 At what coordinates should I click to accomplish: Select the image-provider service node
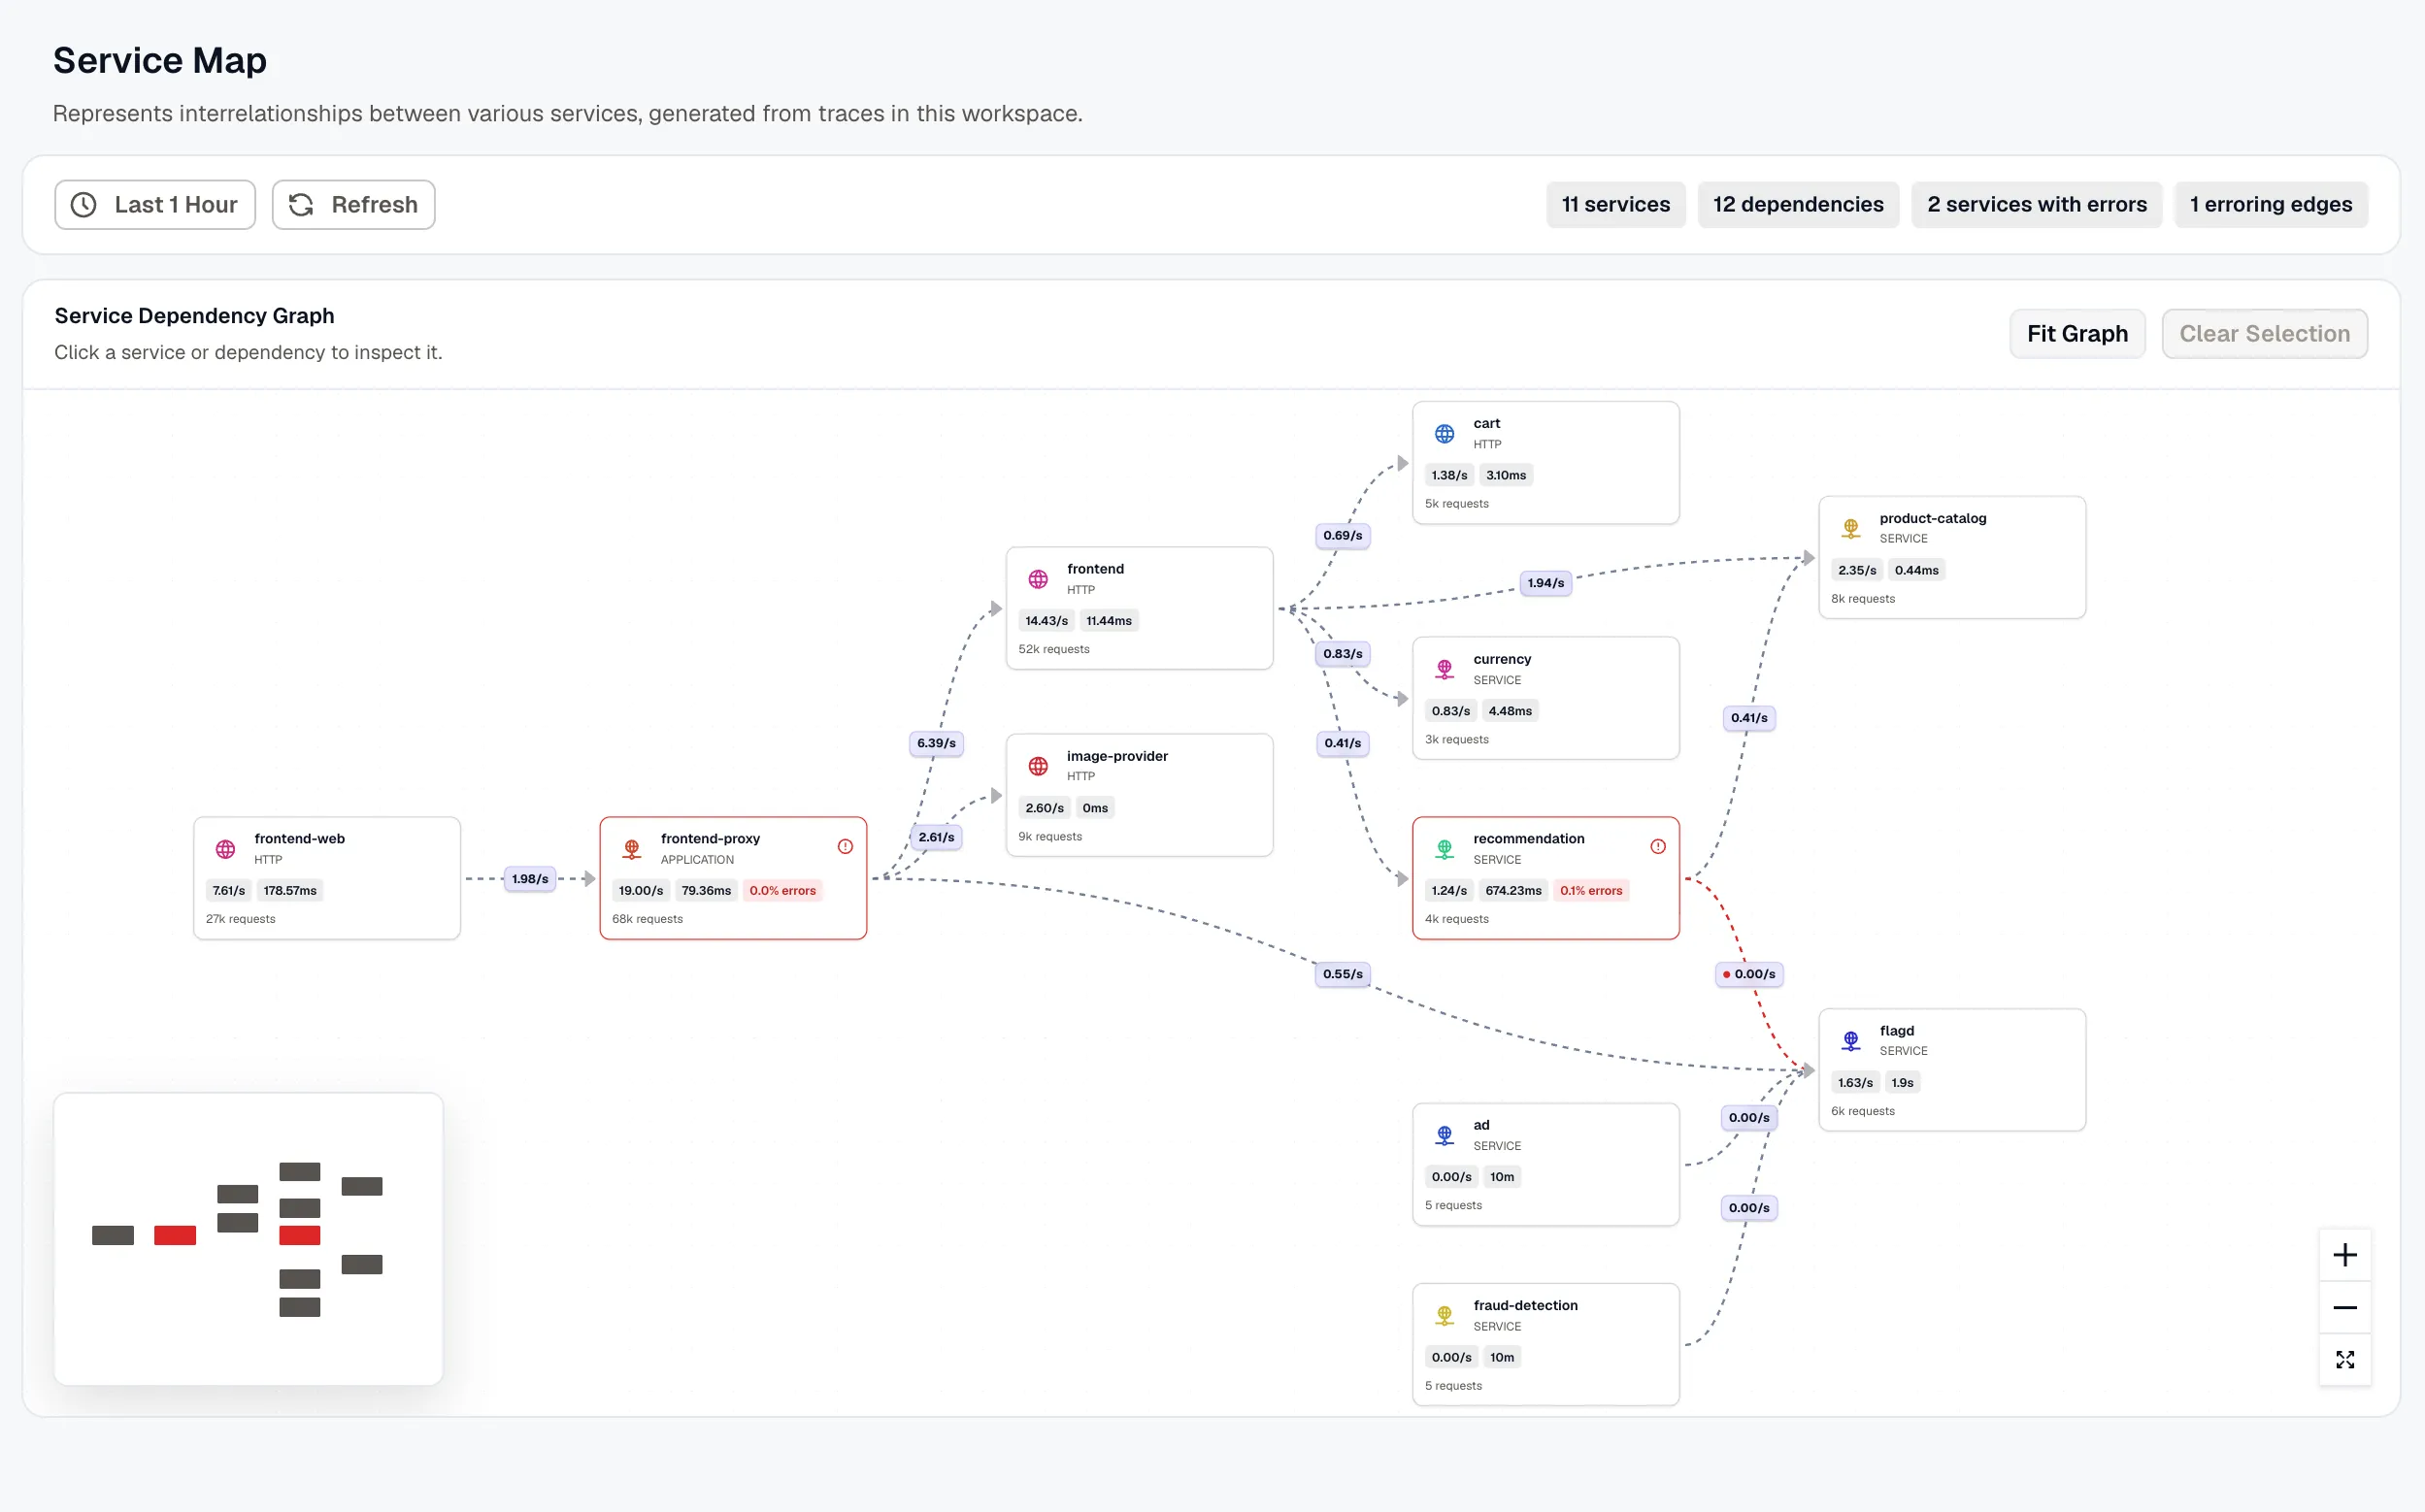pyautogui.click(x=1139, y=795)
